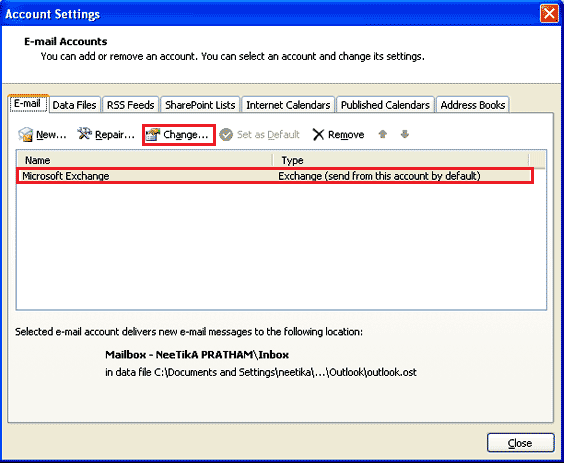
Task: Switch to the RSS Feeds tab
Action: 130,105
